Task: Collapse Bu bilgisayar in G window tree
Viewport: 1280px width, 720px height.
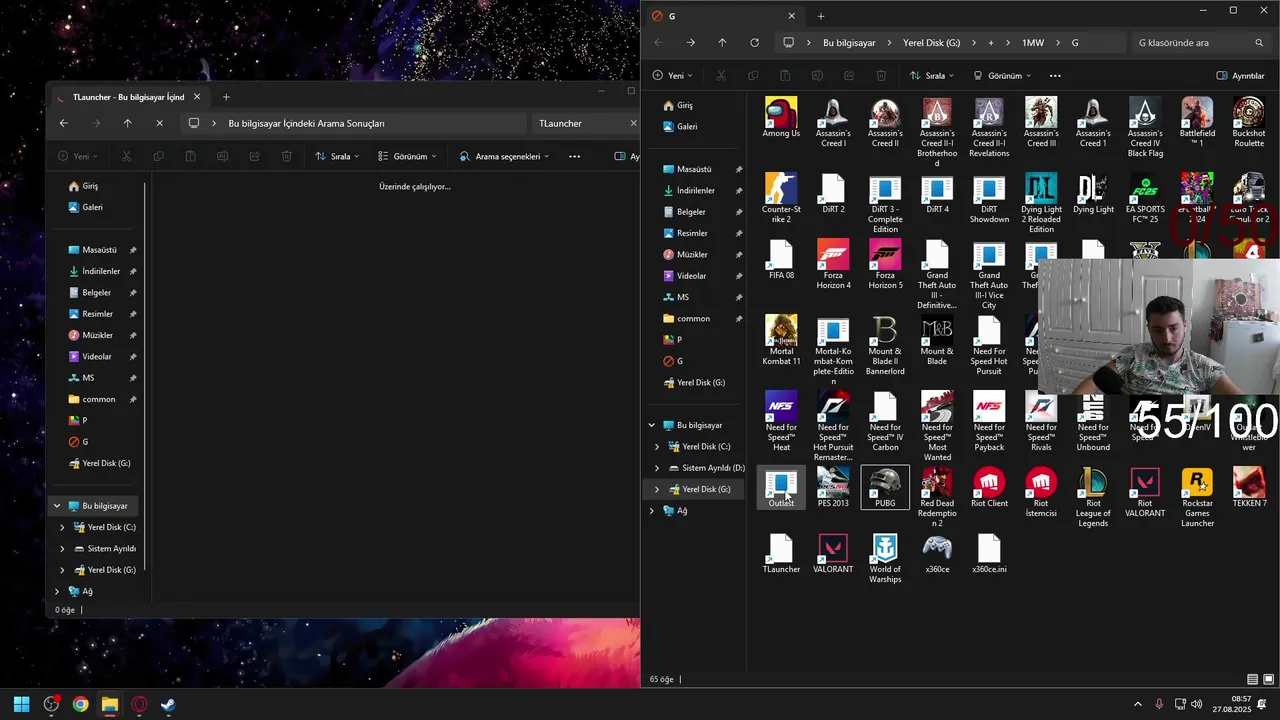Action: tap(652, 425)
